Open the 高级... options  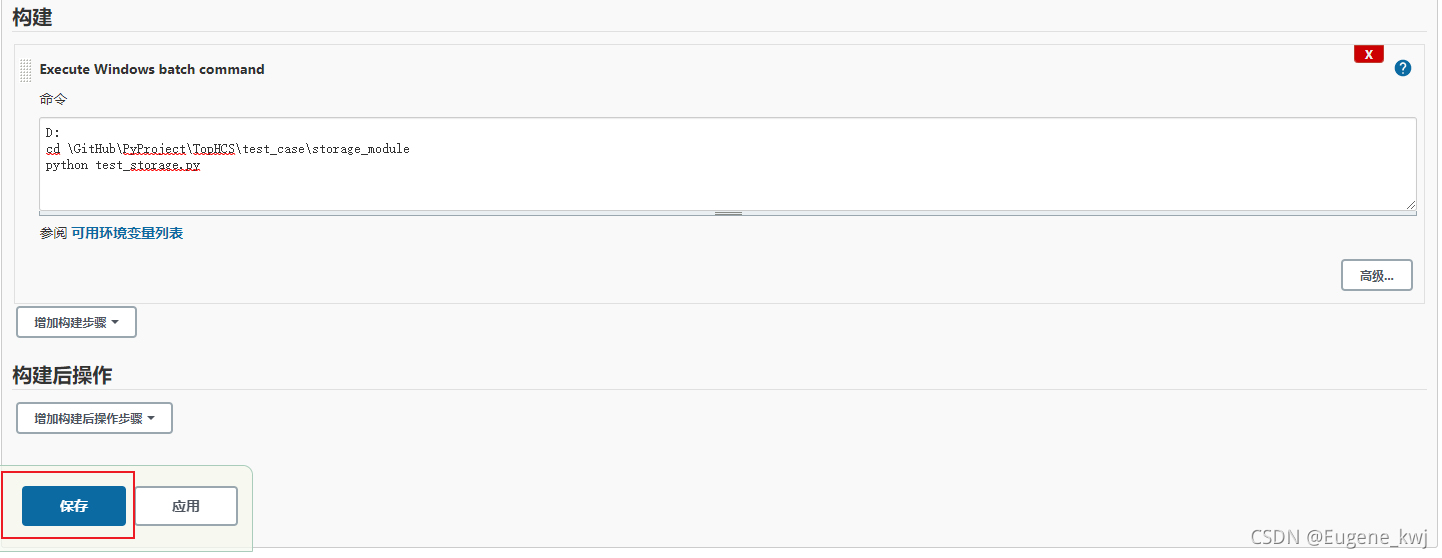pos(1376,275)
